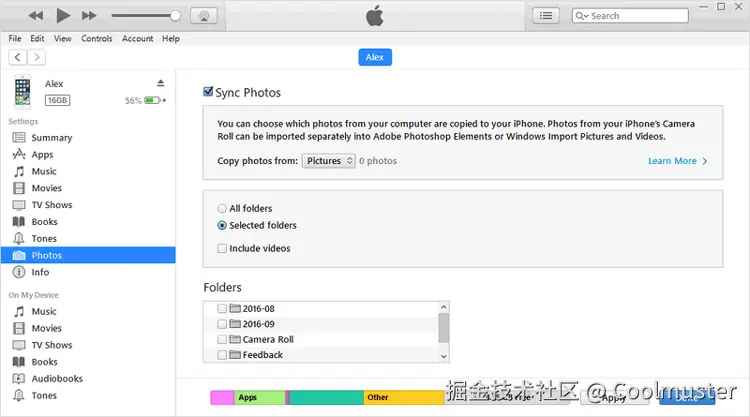Click the Apps segment of storage bar

point(260,397)
